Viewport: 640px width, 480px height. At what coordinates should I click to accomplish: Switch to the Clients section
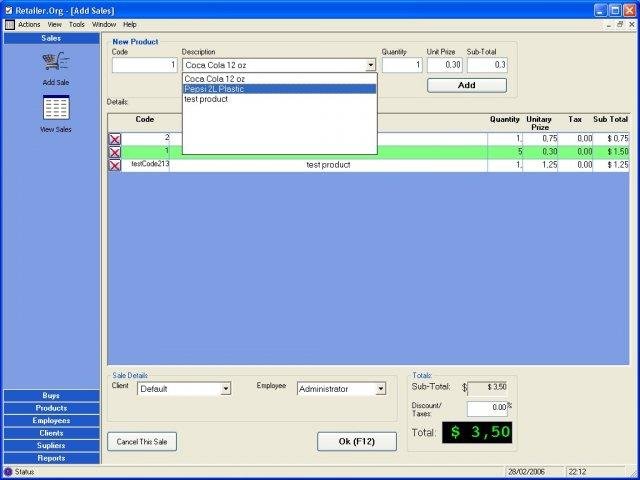[51, 433]
